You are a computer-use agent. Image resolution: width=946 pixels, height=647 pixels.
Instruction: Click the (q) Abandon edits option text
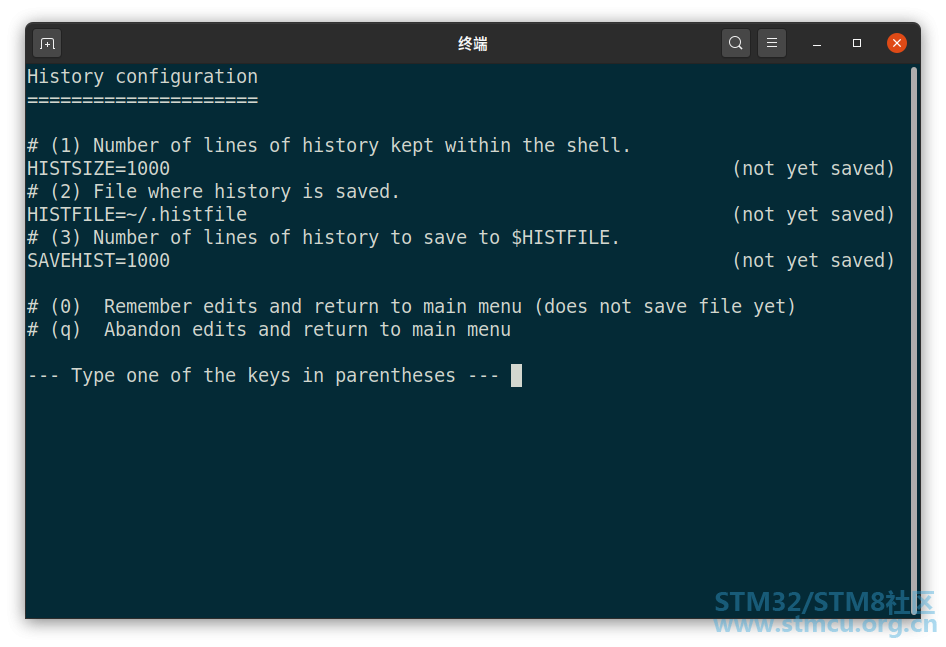(x=269, y=330)
